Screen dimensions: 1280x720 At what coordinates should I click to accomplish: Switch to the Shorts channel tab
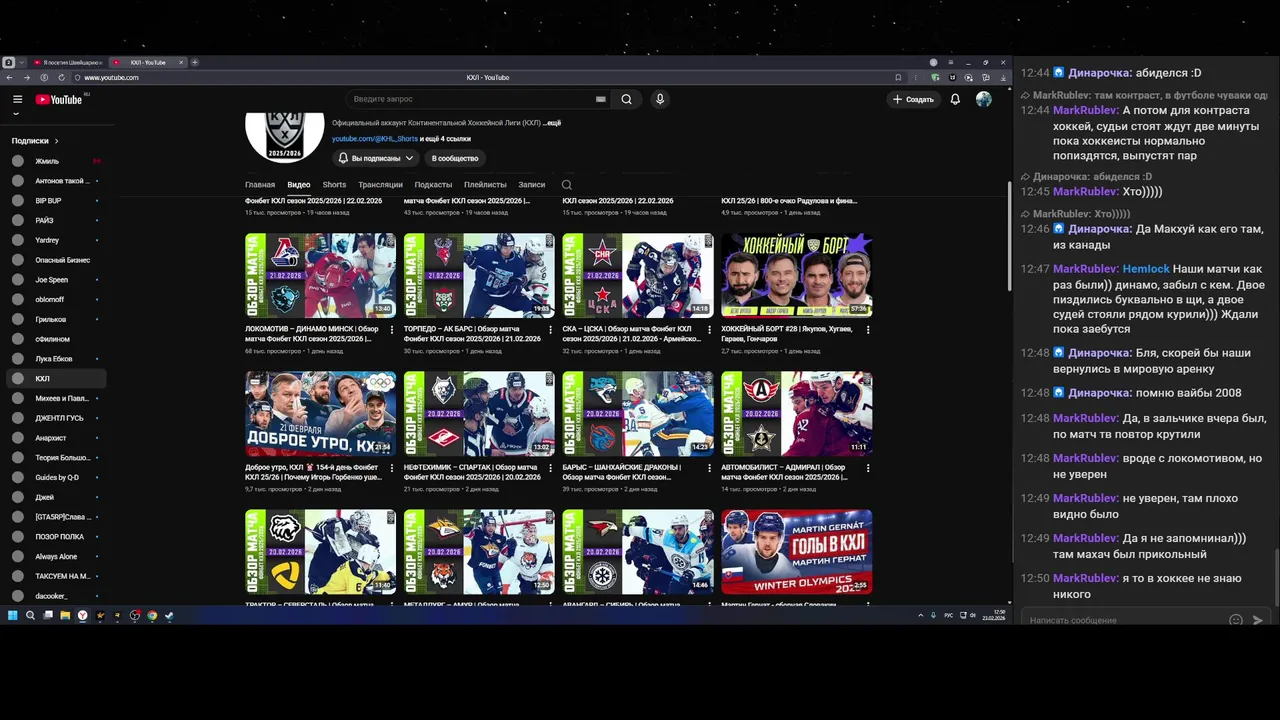(x=334, y=185)
